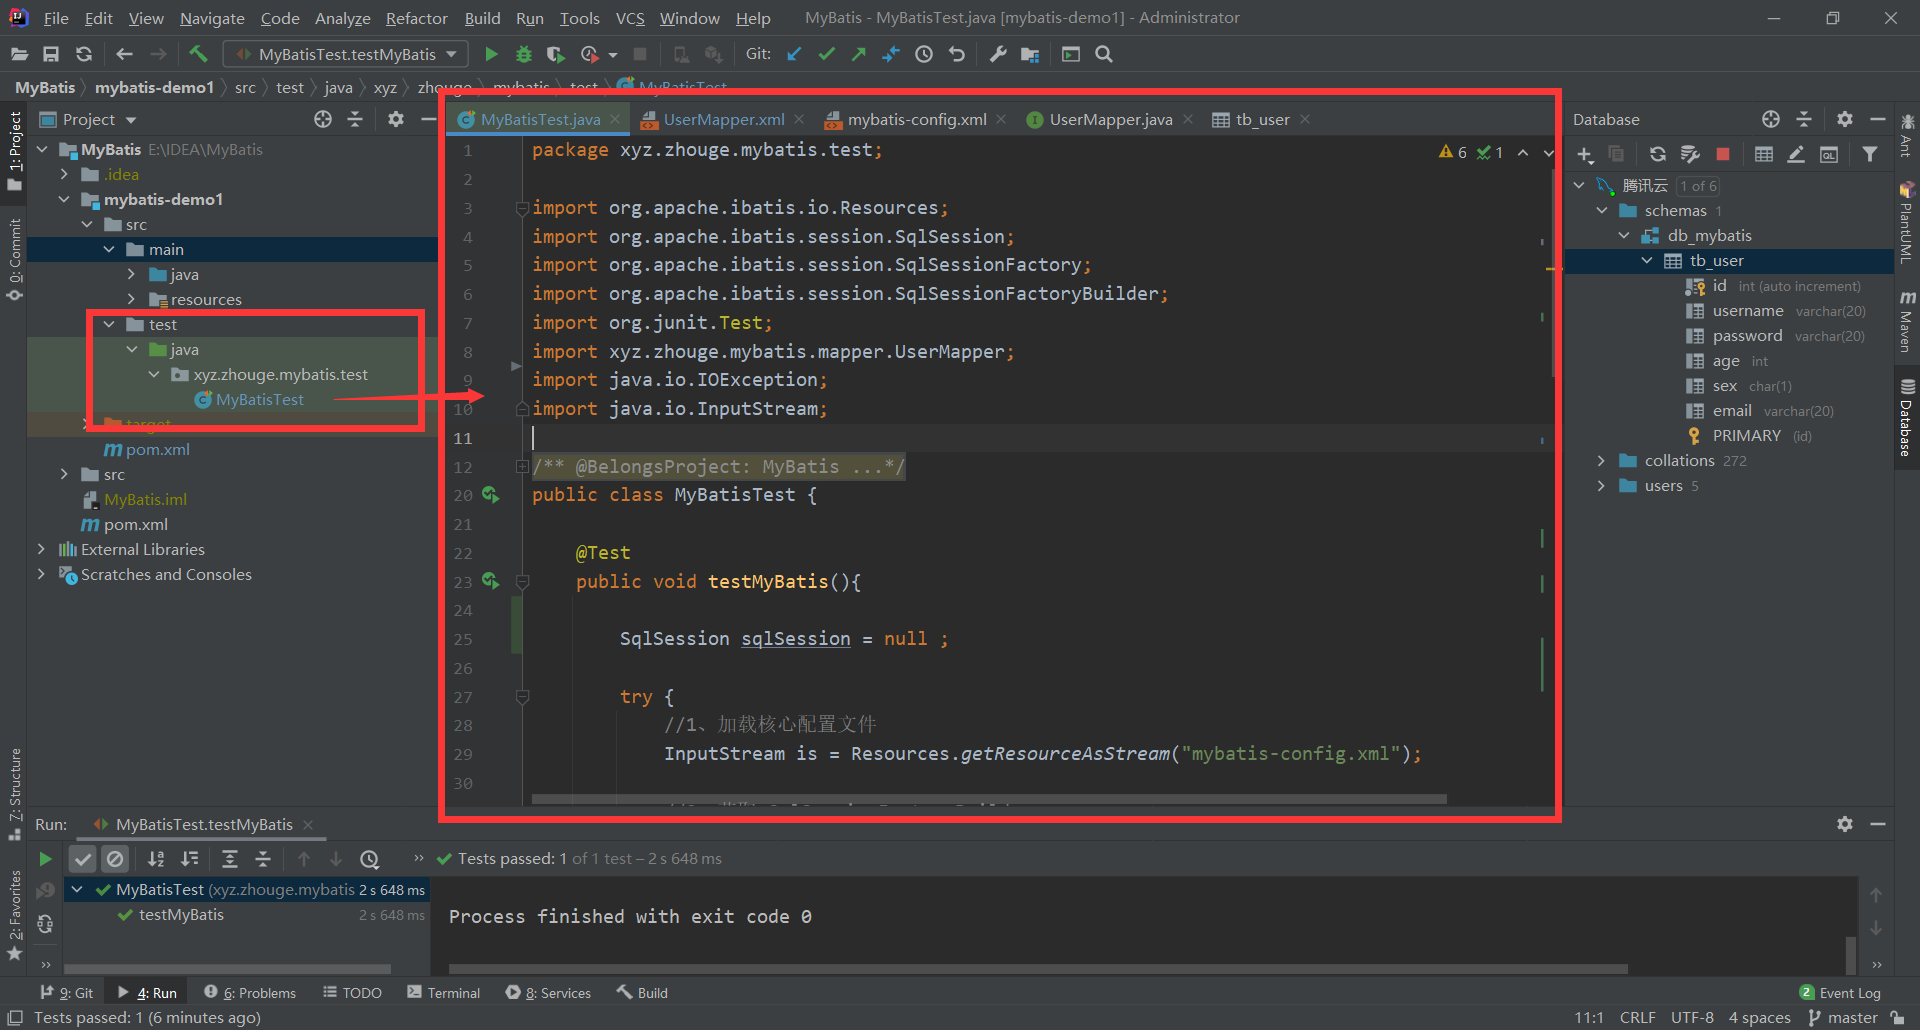Toggle the Maven tool window
This screenshot has width=1920, height=1030.
(1907, 320)
